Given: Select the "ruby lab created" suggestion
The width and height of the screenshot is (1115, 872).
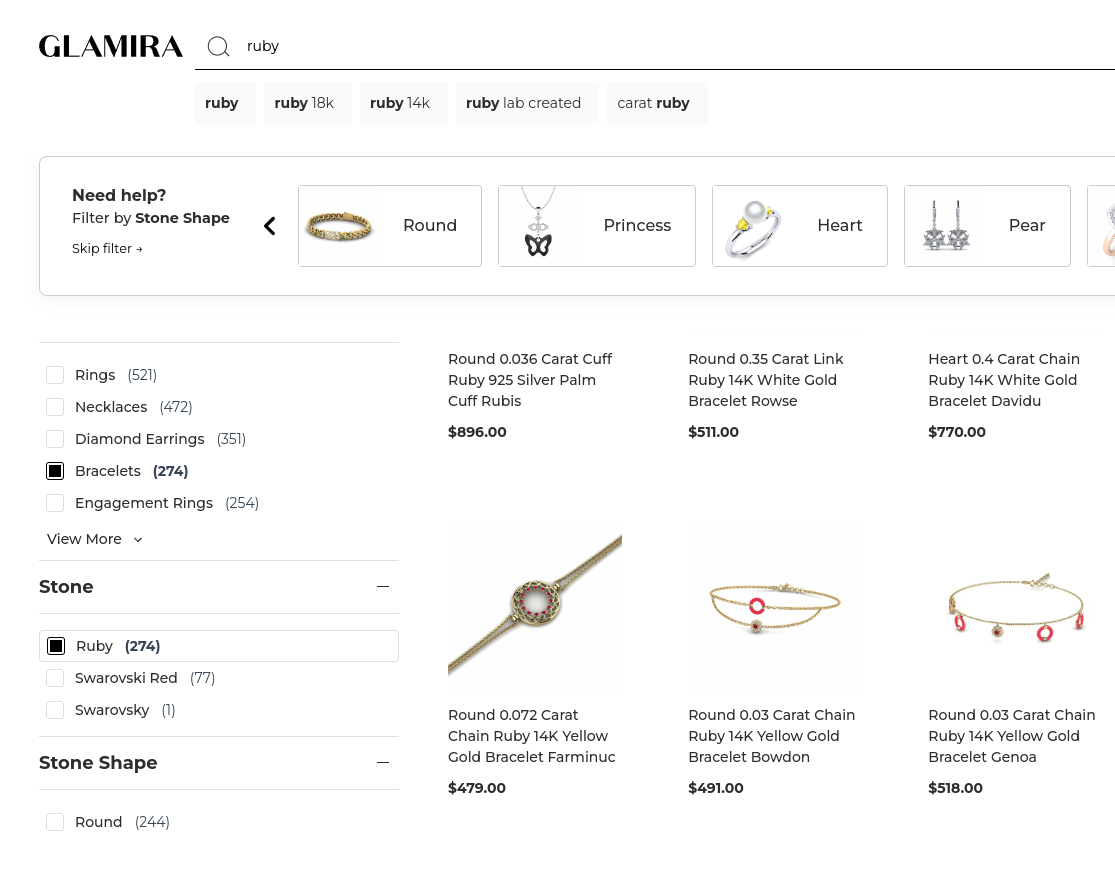Looking at the screenshot, I should point(524,103).
